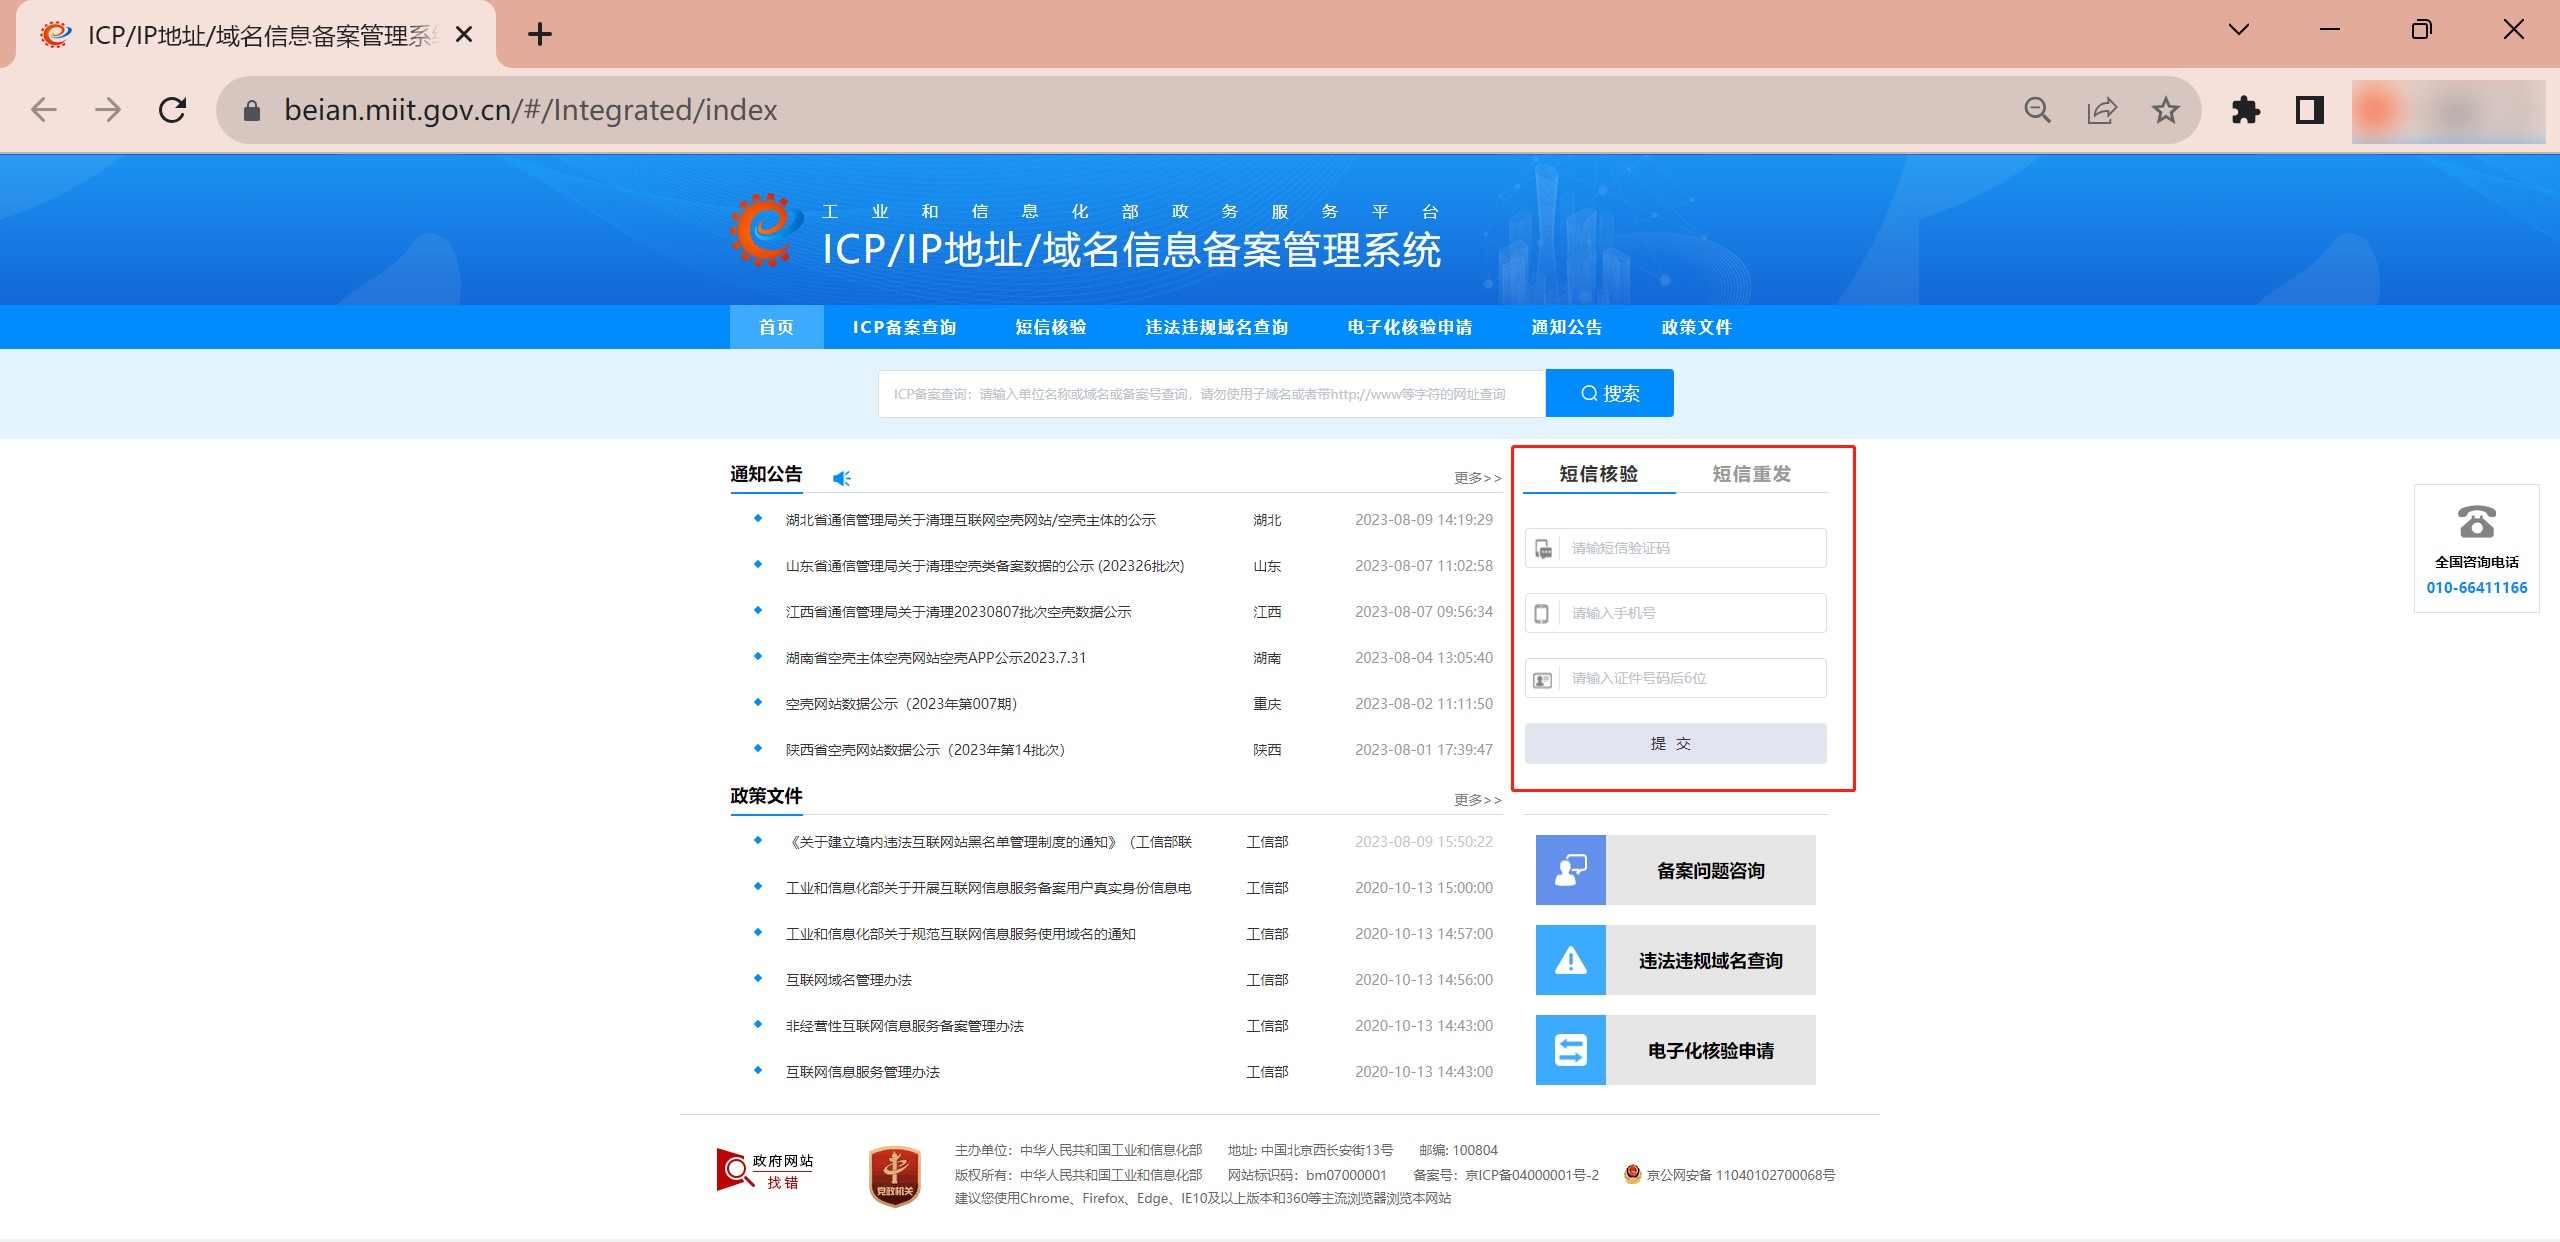Open the 更多>> link beside 通知公告
The height and width of the screenshot is (1242, 2560).
pos(1476,478)
